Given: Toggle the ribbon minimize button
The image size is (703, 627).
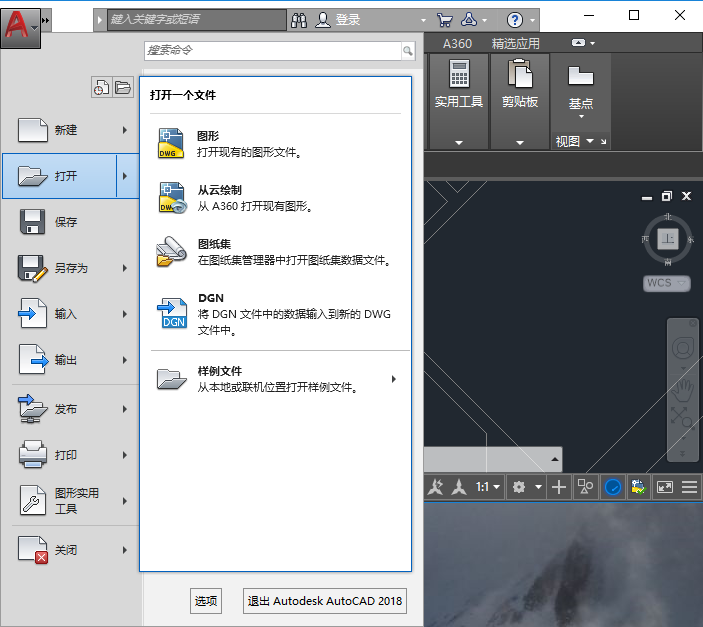Looking at the screenshot, I should point(578,43).
